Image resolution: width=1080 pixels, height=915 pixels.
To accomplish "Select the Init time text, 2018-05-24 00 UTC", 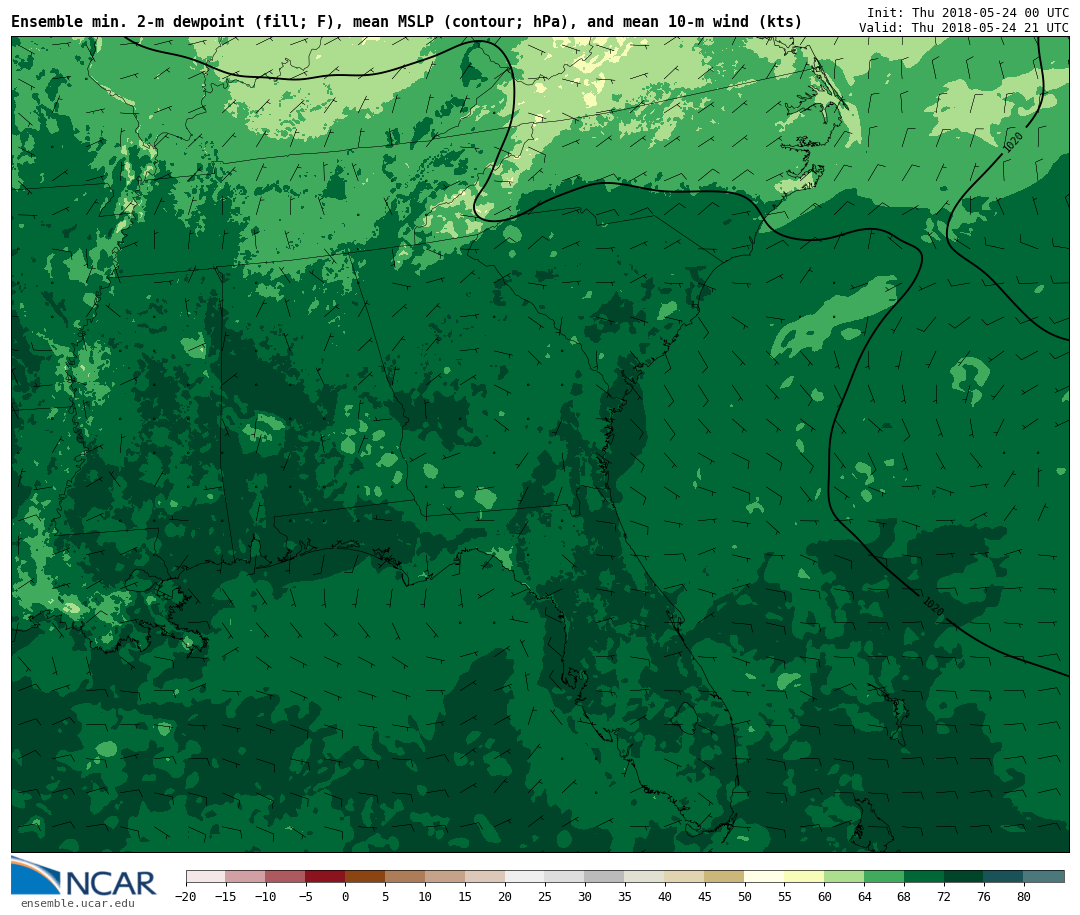I will point(967,13).
